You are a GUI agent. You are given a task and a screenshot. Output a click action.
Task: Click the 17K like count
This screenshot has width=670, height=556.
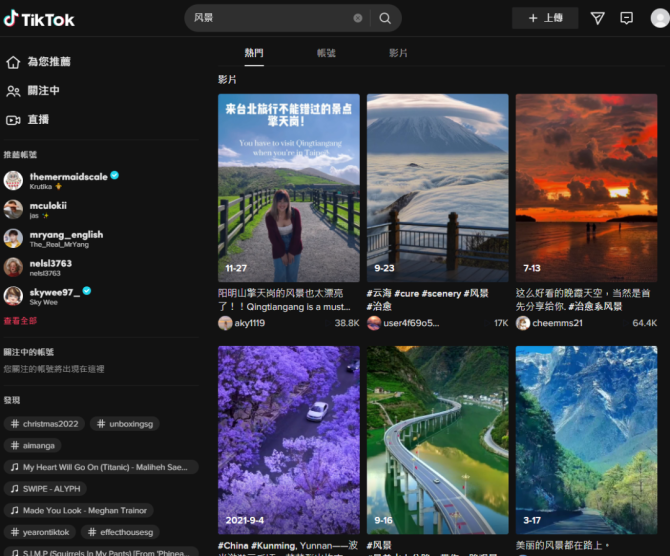coord(501,323)
